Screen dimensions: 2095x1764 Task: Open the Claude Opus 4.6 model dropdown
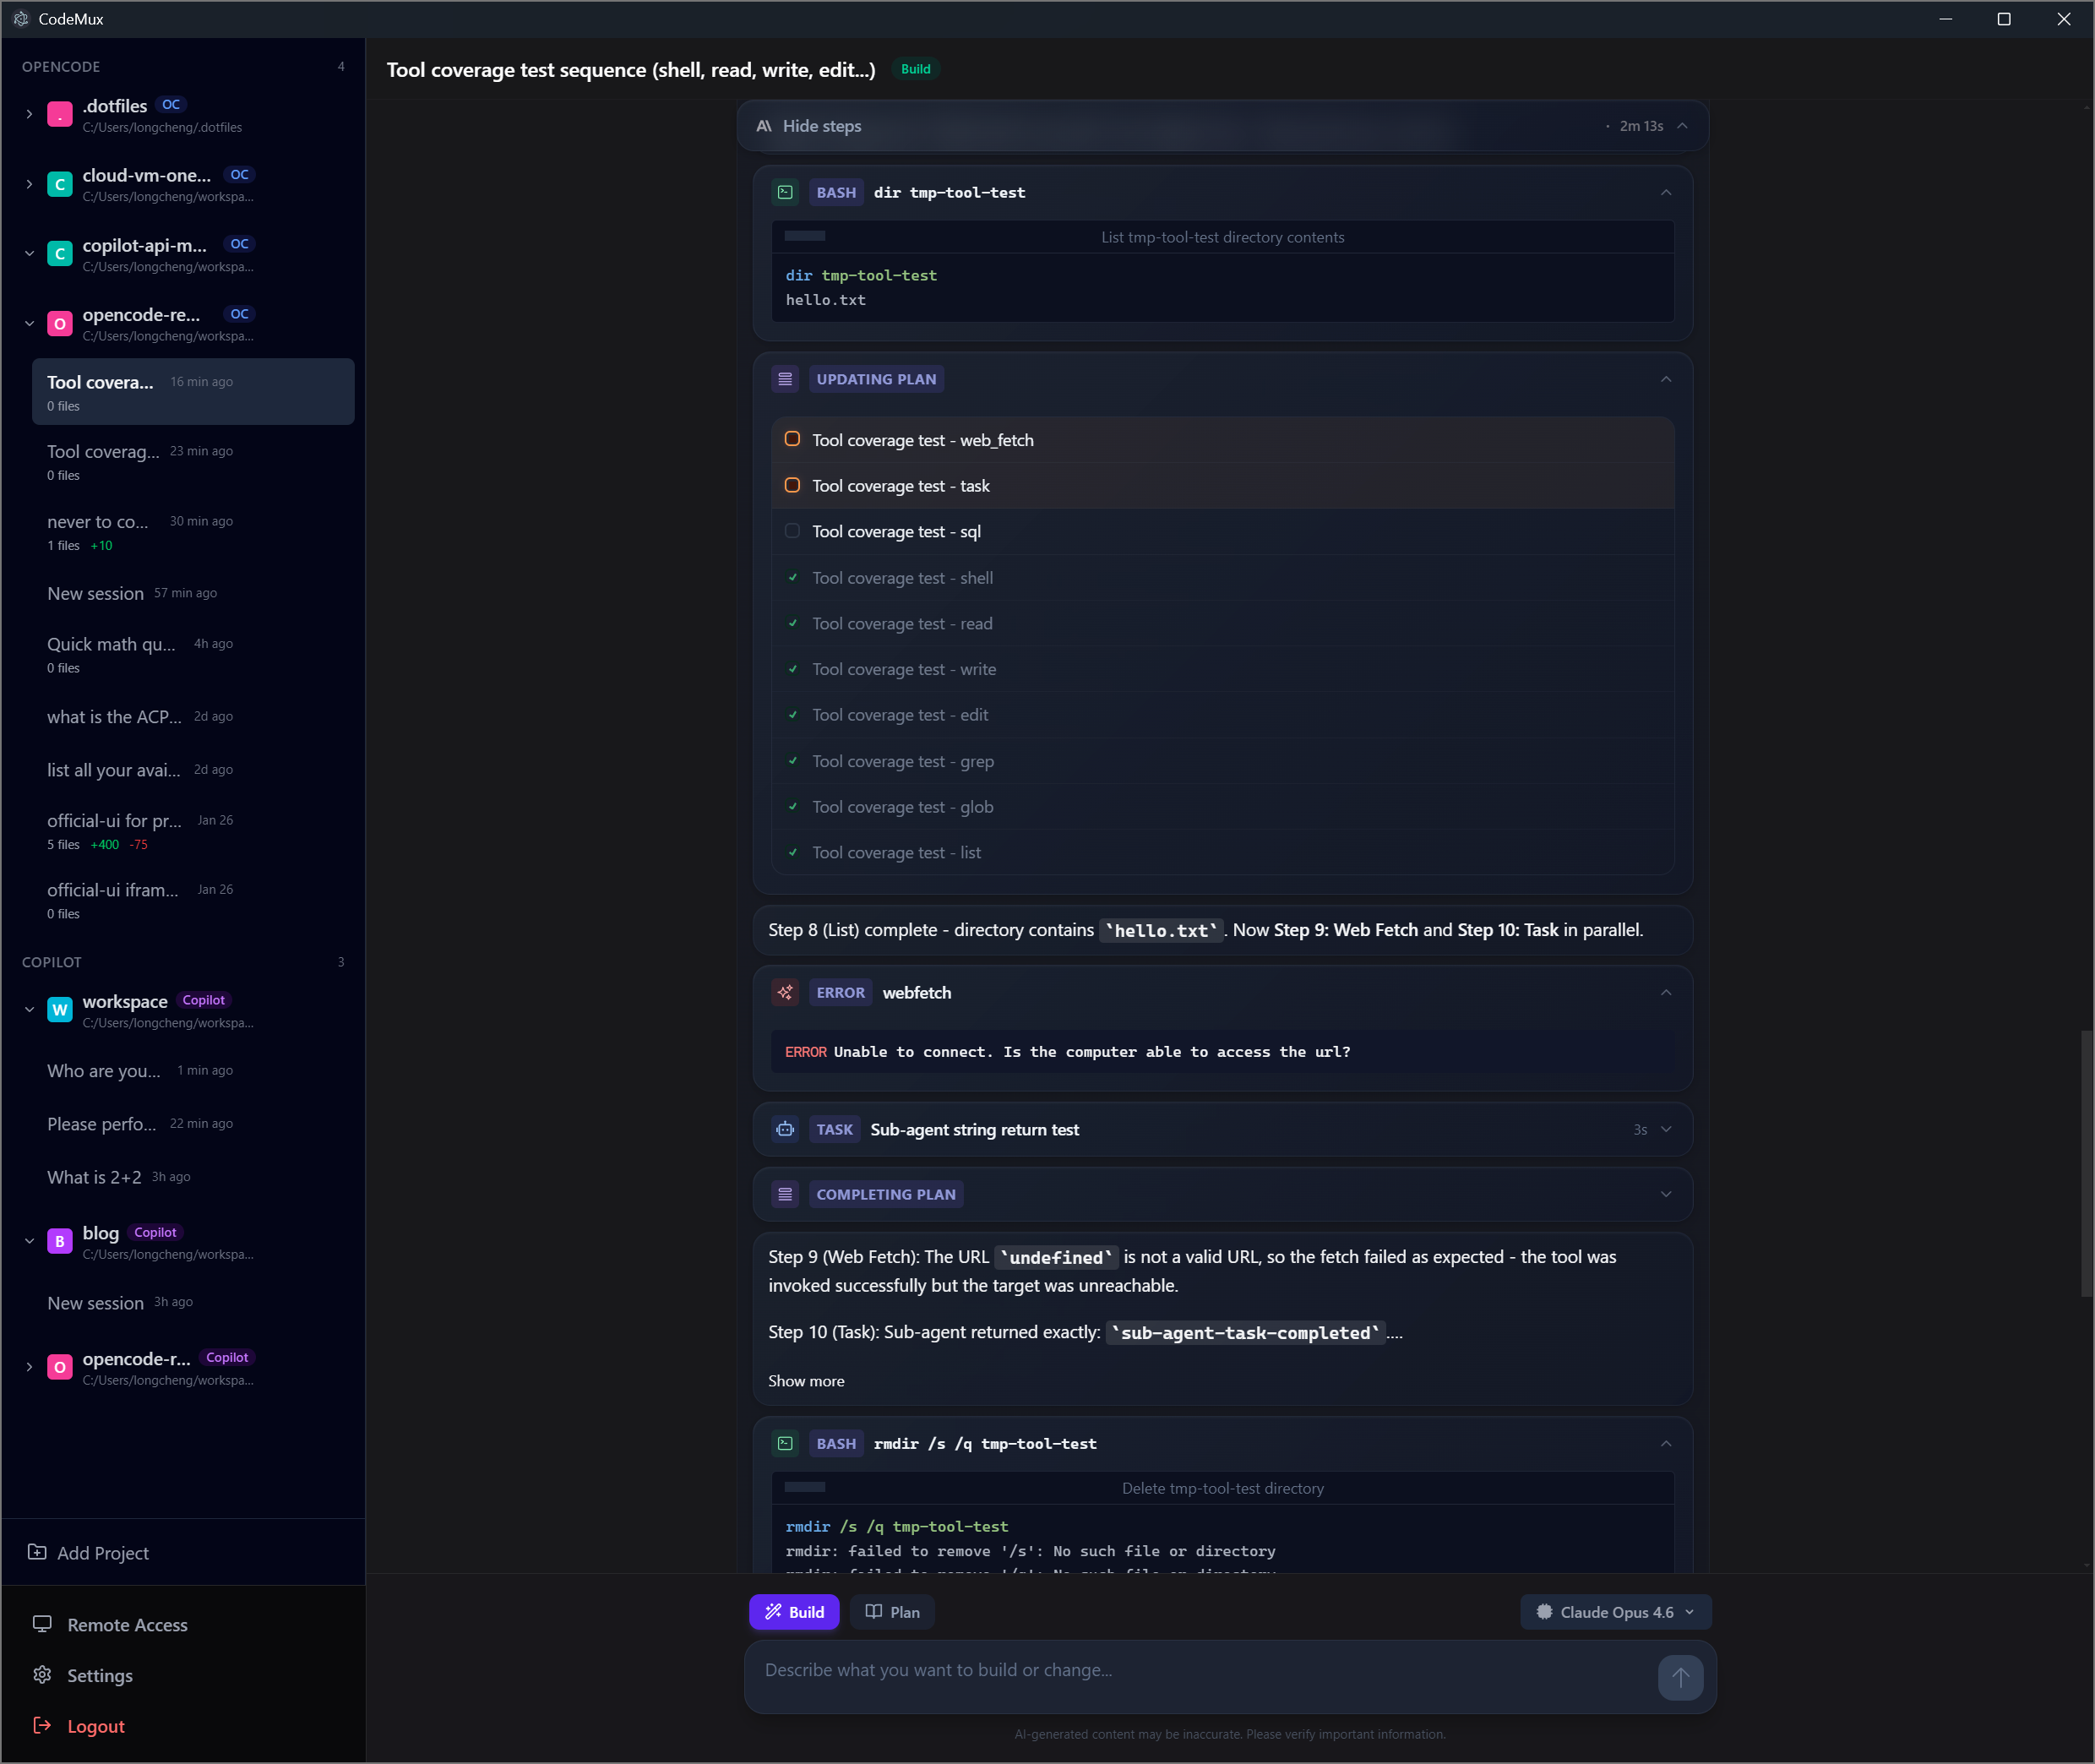coord(1615,1611)
